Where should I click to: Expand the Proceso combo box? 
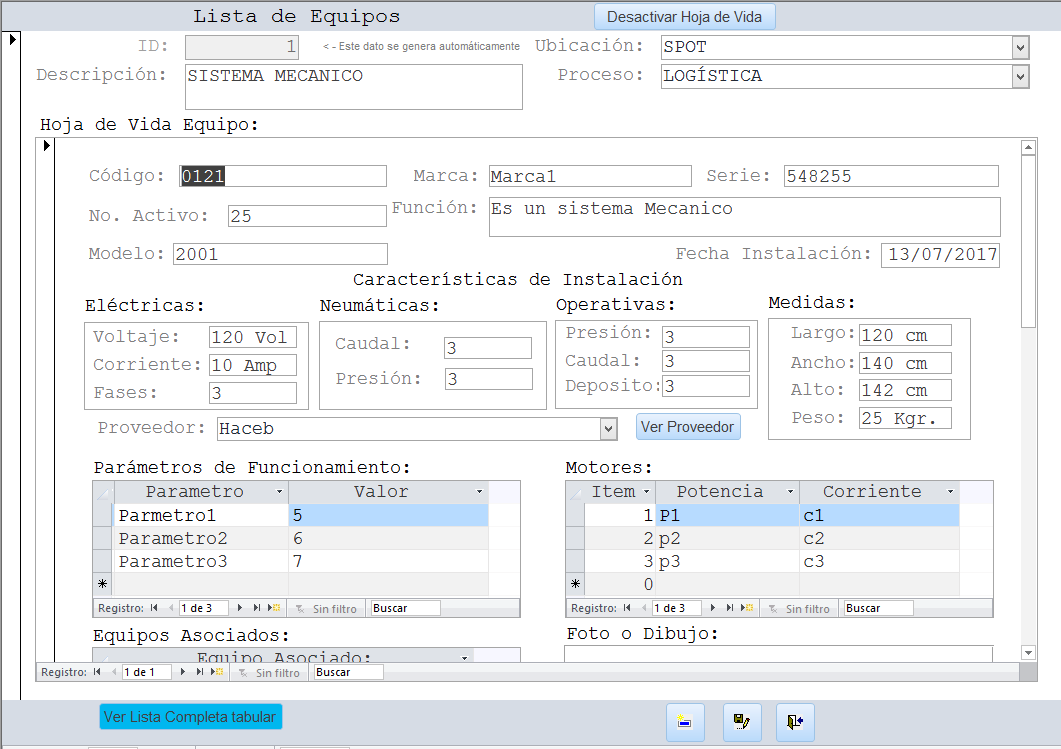point(1020,76)
